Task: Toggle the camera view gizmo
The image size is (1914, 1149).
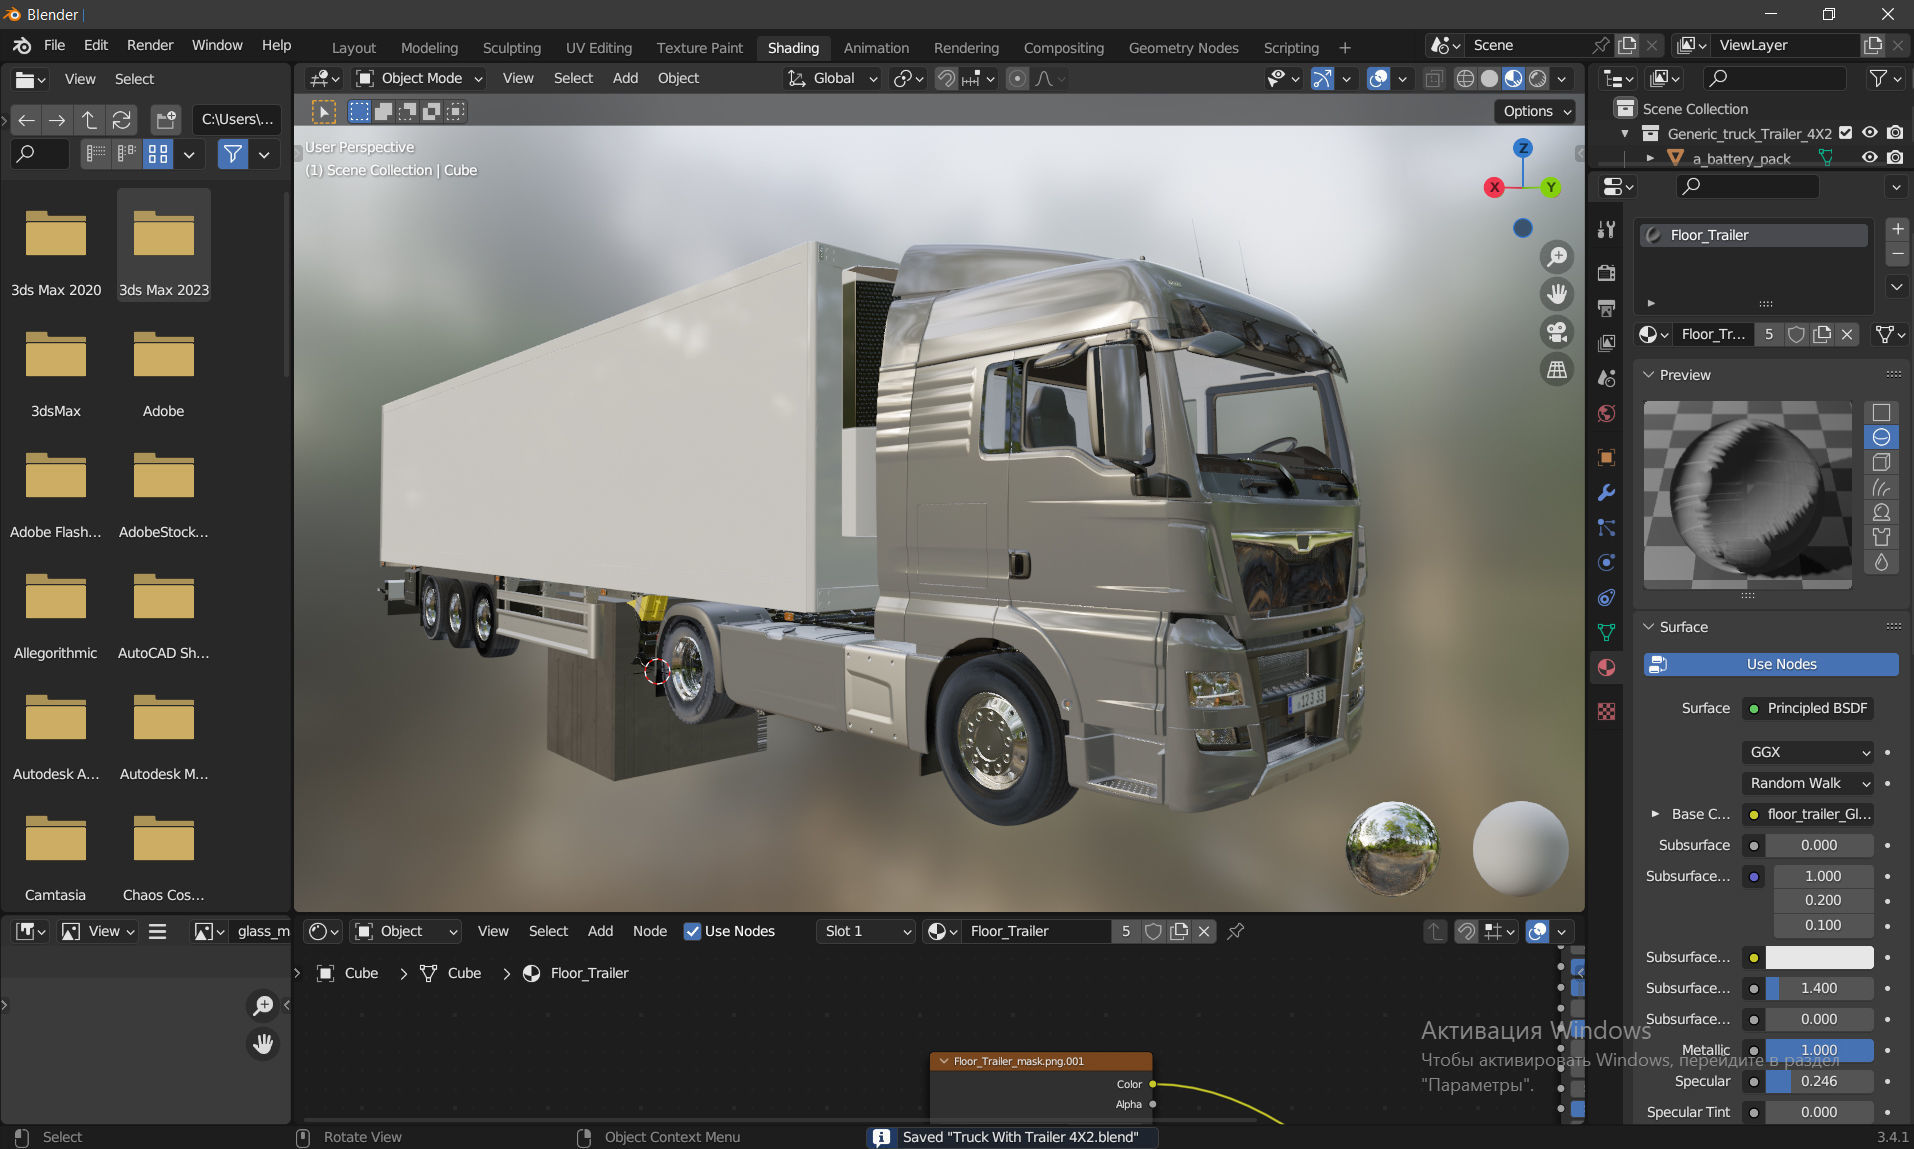Action: [1557, 332]
